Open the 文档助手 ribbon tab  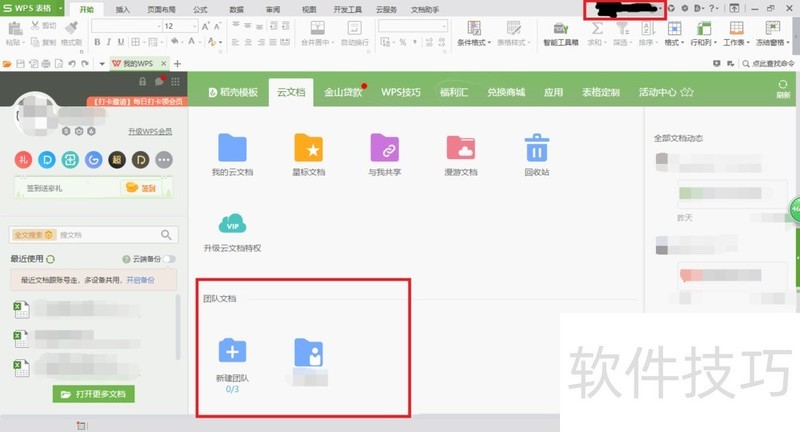(424, 10)
